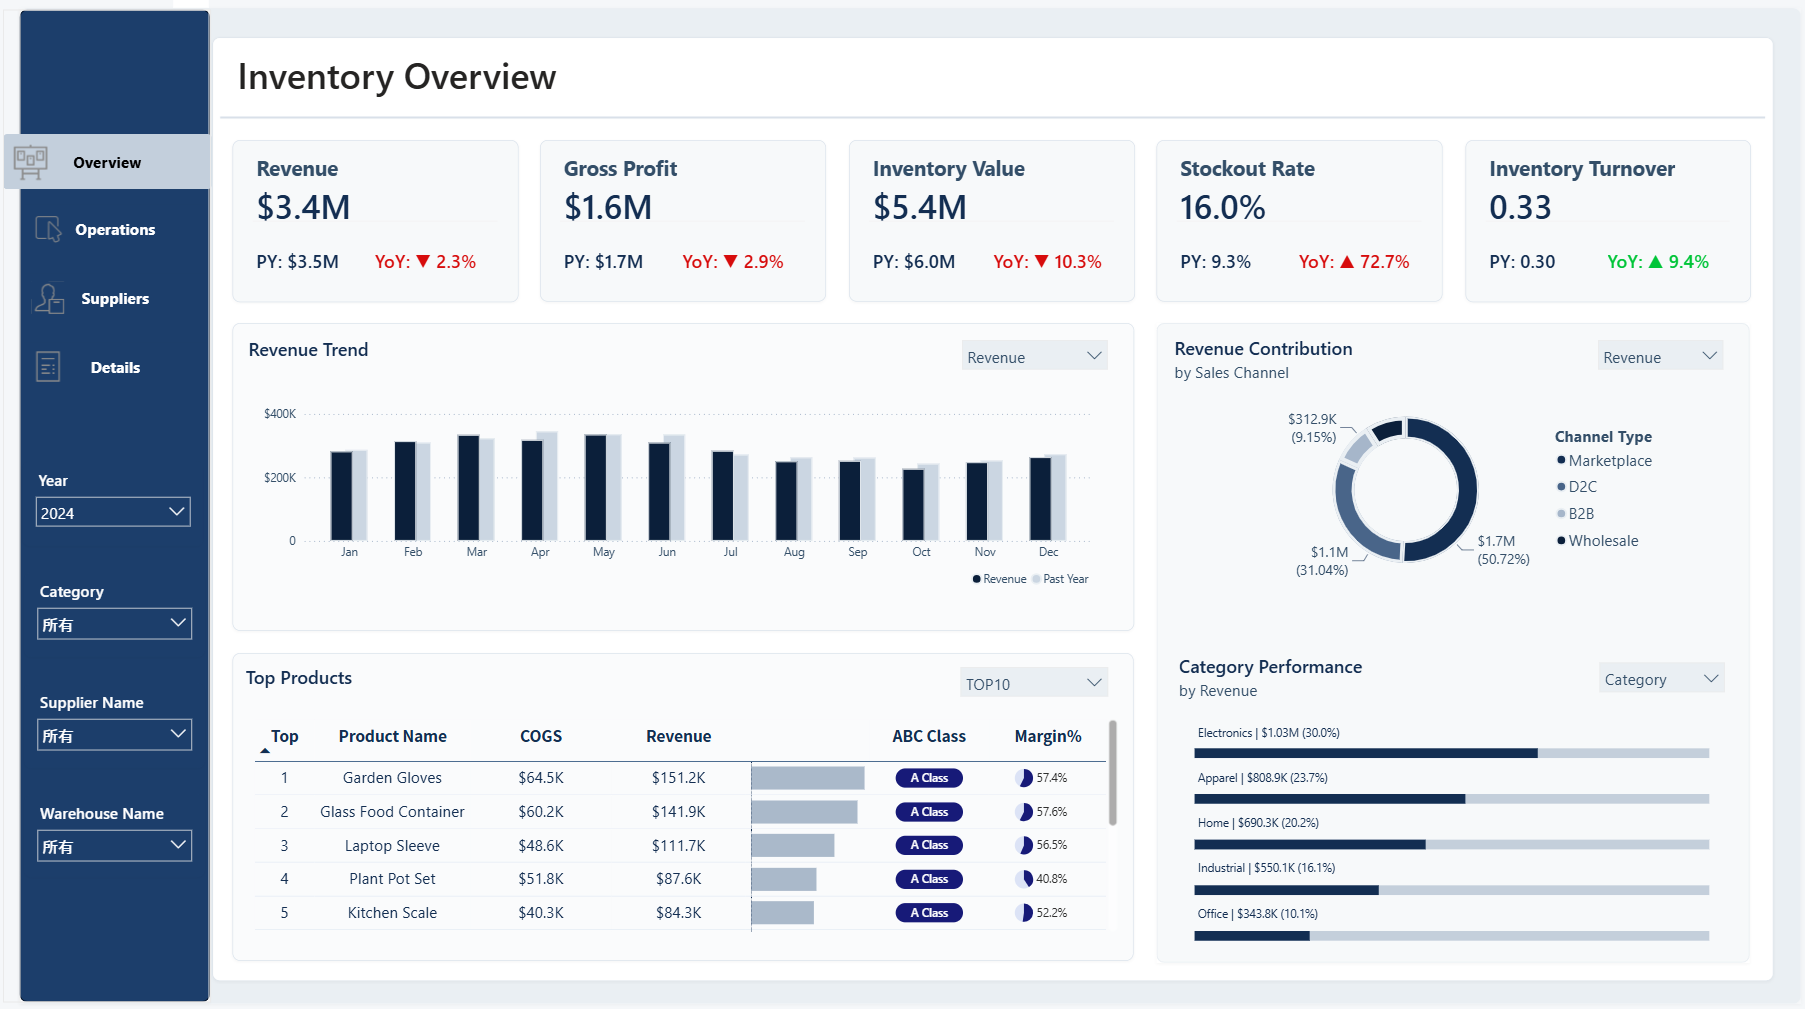Click the Operations page icon
This screenshot has height=1009, width=1805.
click(48, 229)
